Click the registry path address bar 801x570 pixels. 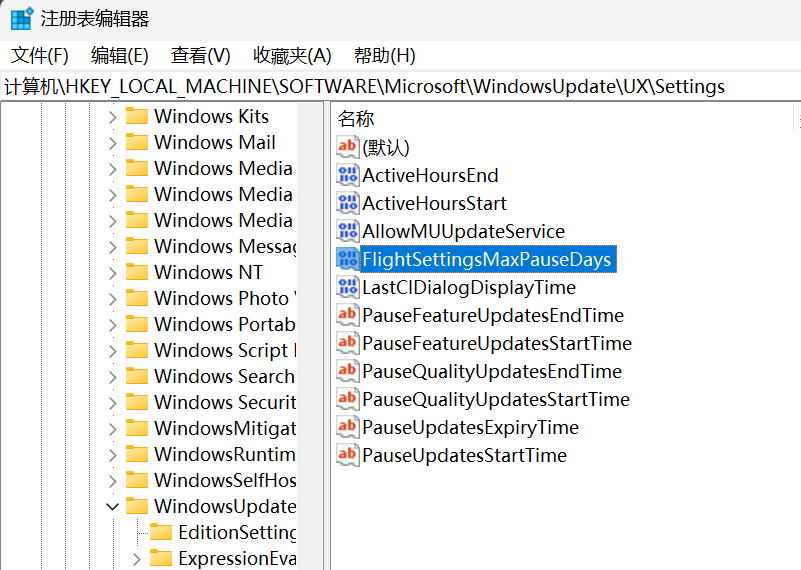click(x=400, y=86)
